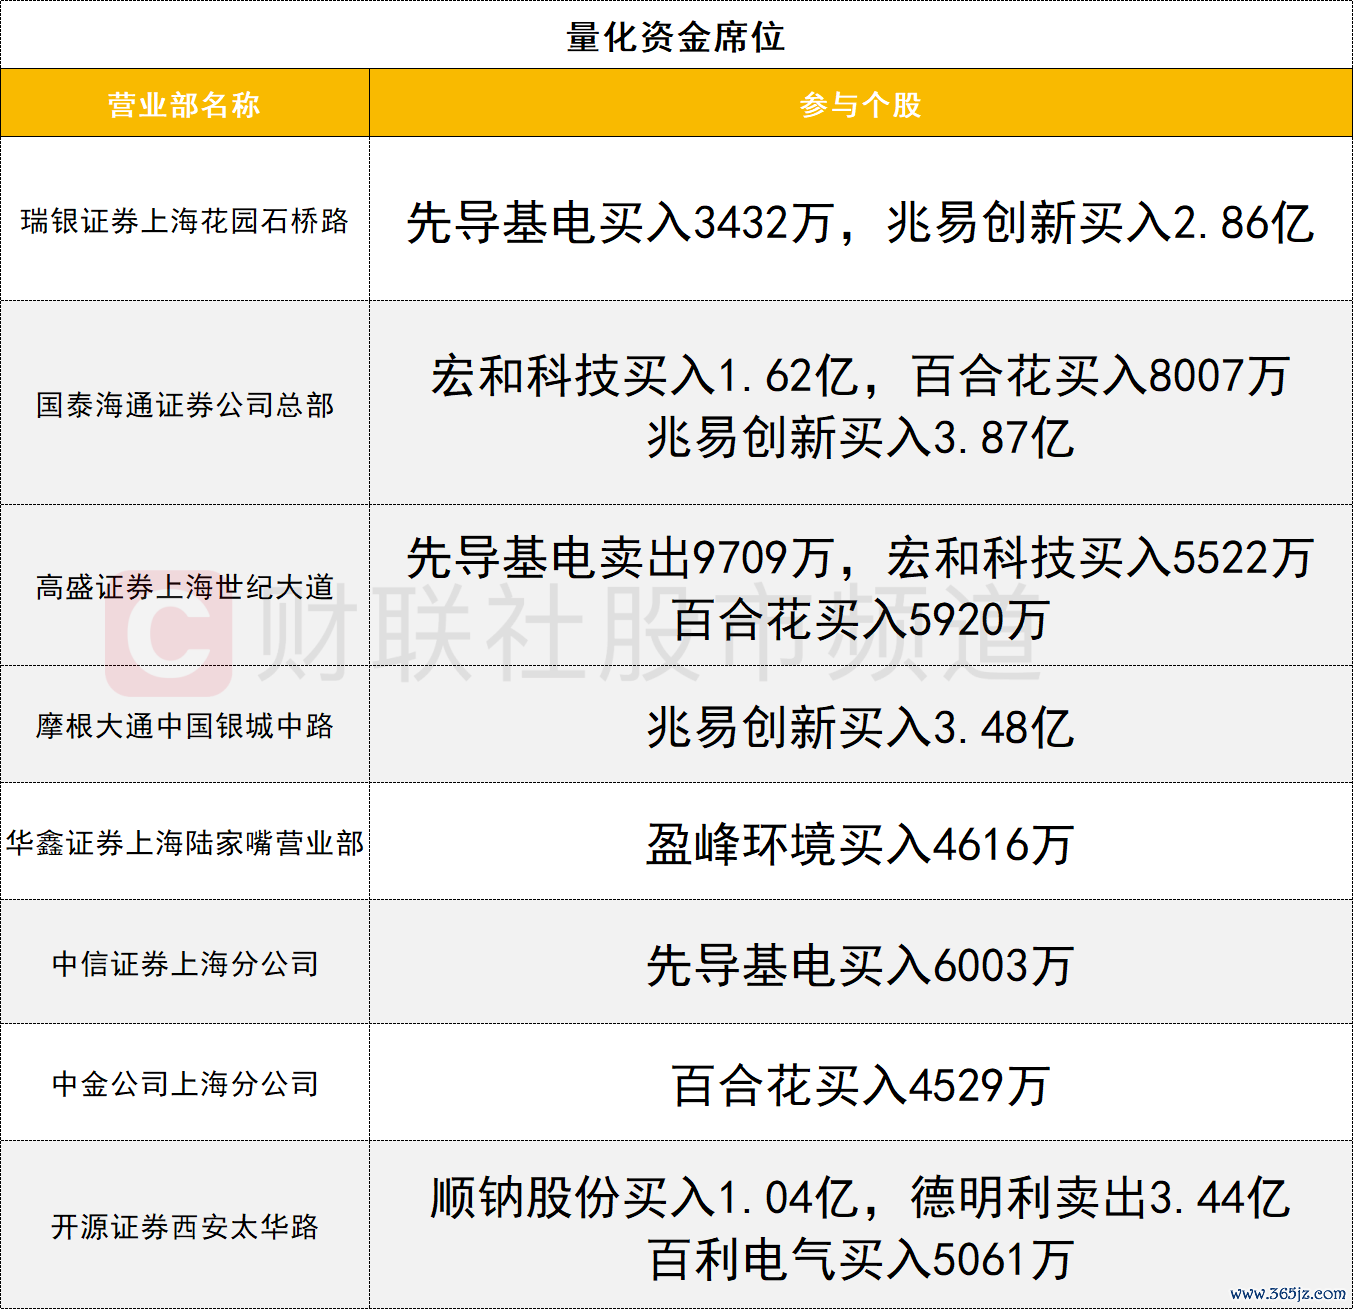Pick the "摩根大通中国银城中路" cell
The image size is (1353, 1309).
pyautogui.click(x=185, y=725)
